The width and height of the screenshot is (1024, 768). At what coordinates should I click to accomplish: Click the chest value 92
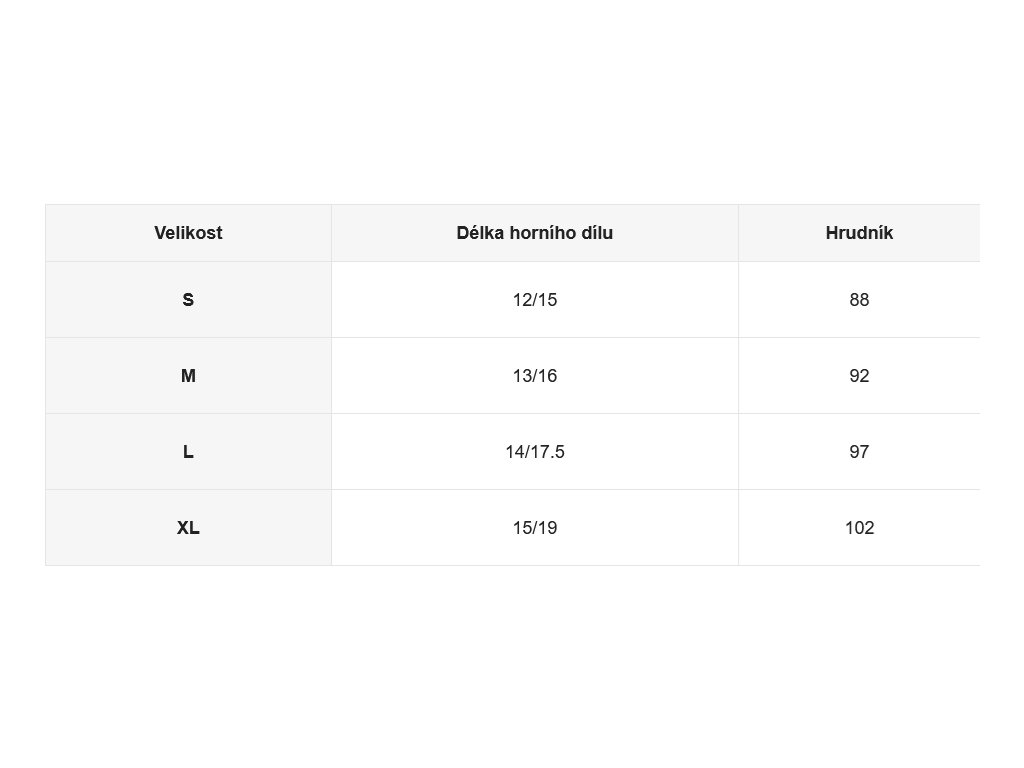859,376
